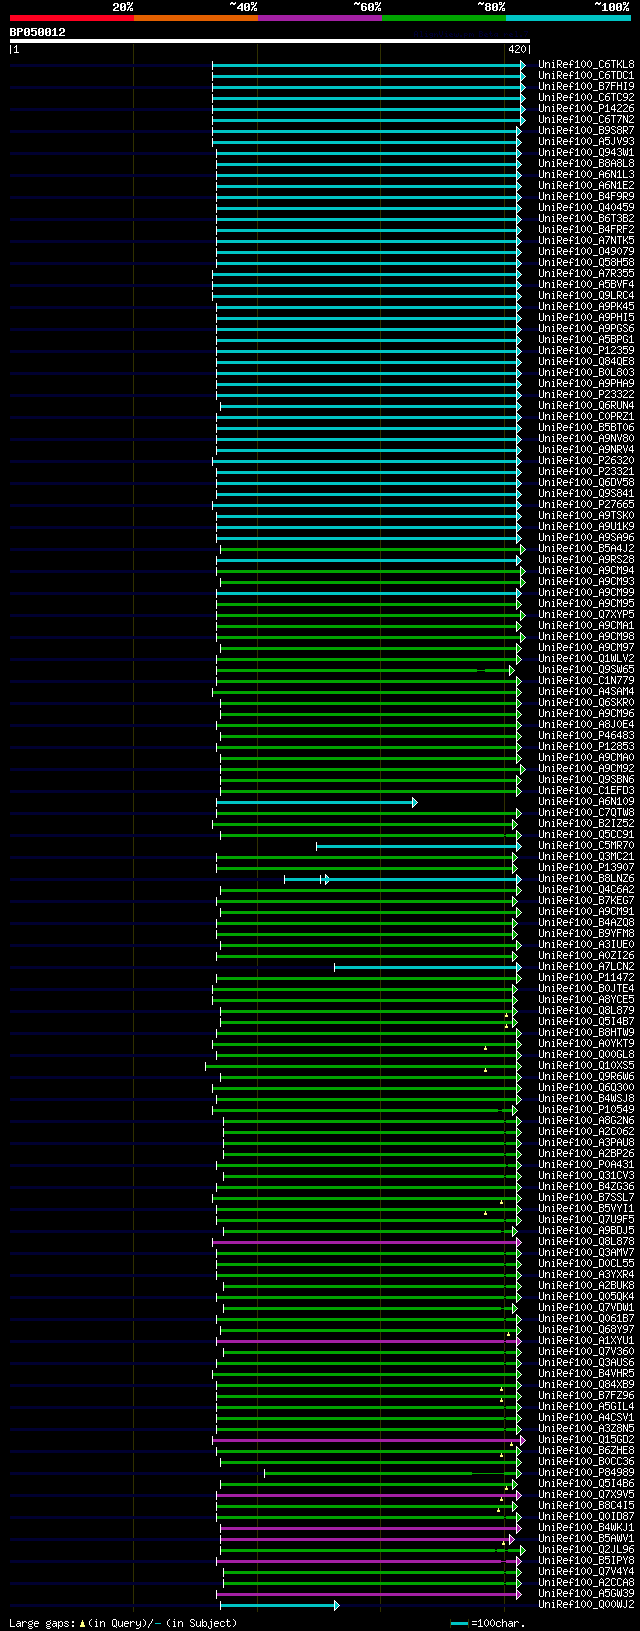The image size is (640, 1631).
Task: Select the UniRef100_A7LCN2 label
Action: 586,966
